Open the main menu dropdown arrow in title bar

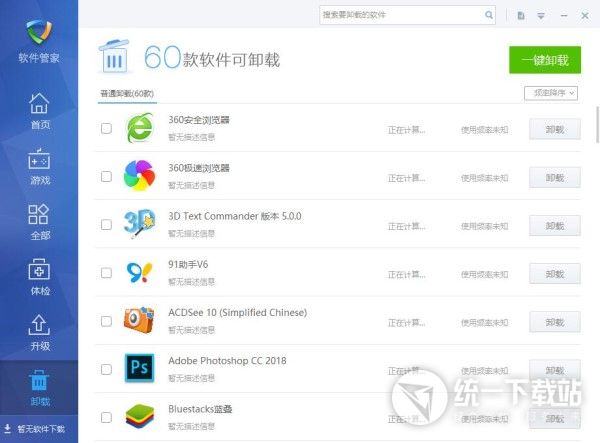tap(541, 15)
